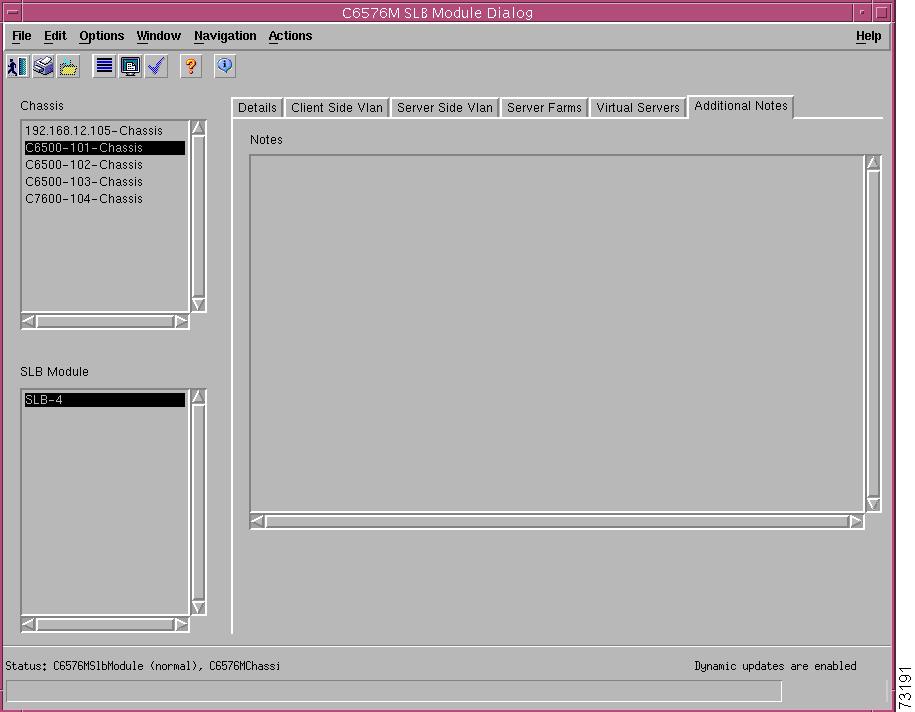This screenshot has height=712, width=915.
Task: Click the monitor toolbar icon
Action: pos(130,66)
